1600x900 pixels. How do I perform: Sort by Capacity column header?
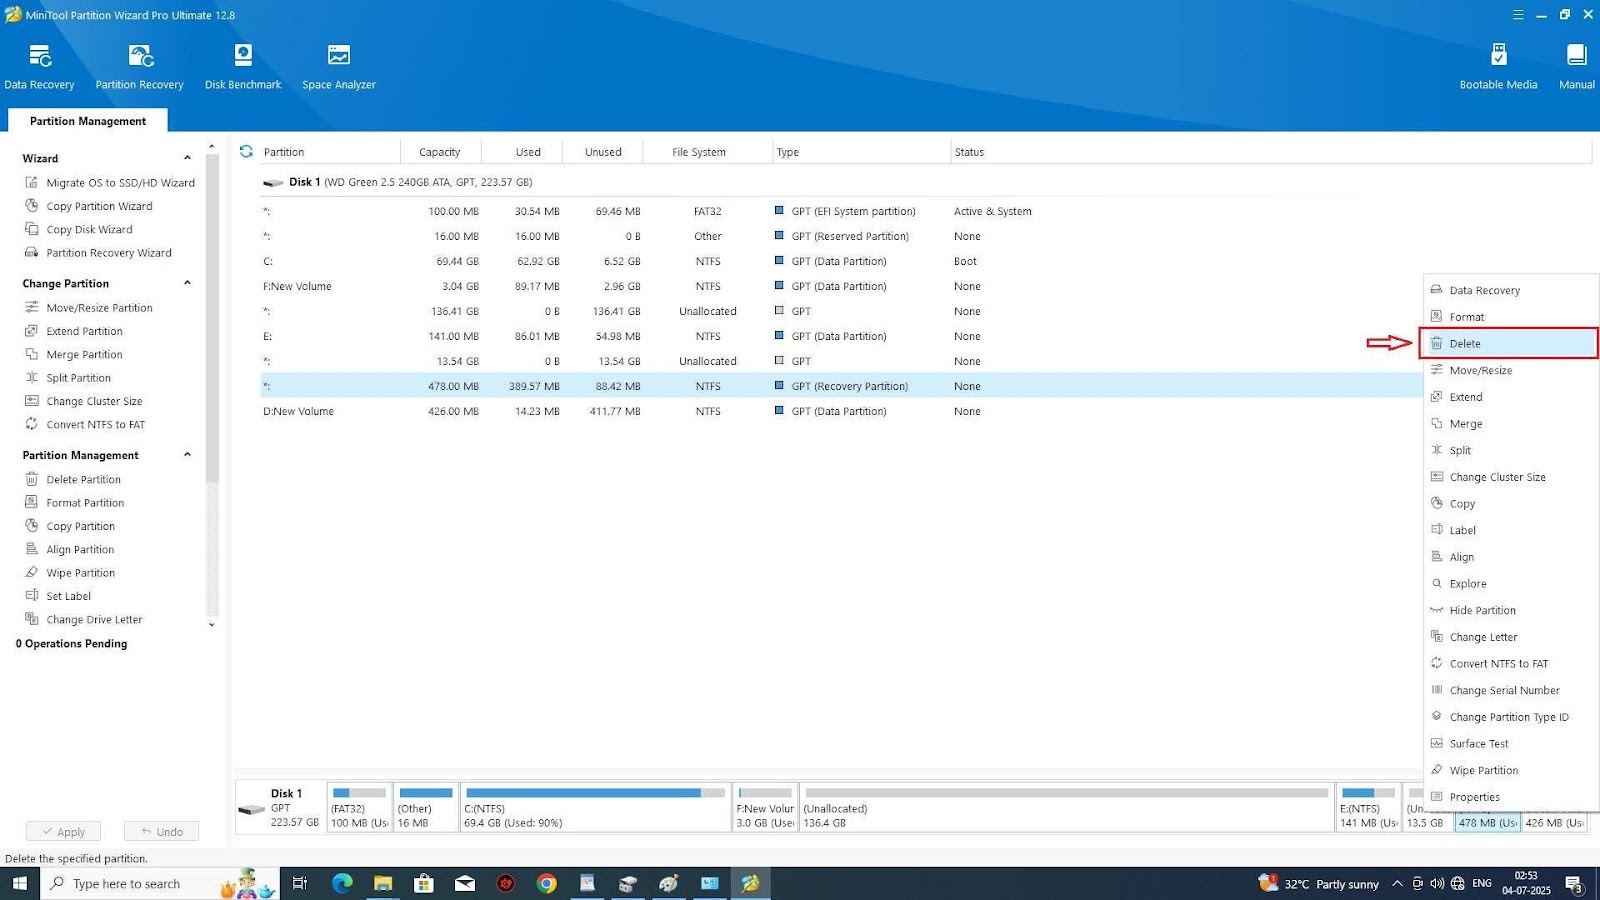[x=440, y=152]
